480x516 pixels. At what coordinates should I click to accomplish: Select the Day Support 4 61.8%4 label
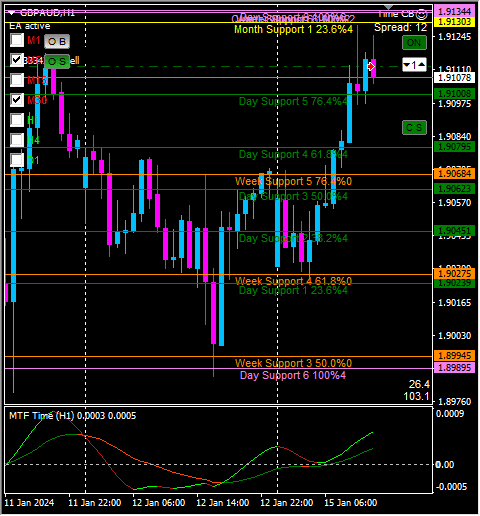[x=293, y=154]
